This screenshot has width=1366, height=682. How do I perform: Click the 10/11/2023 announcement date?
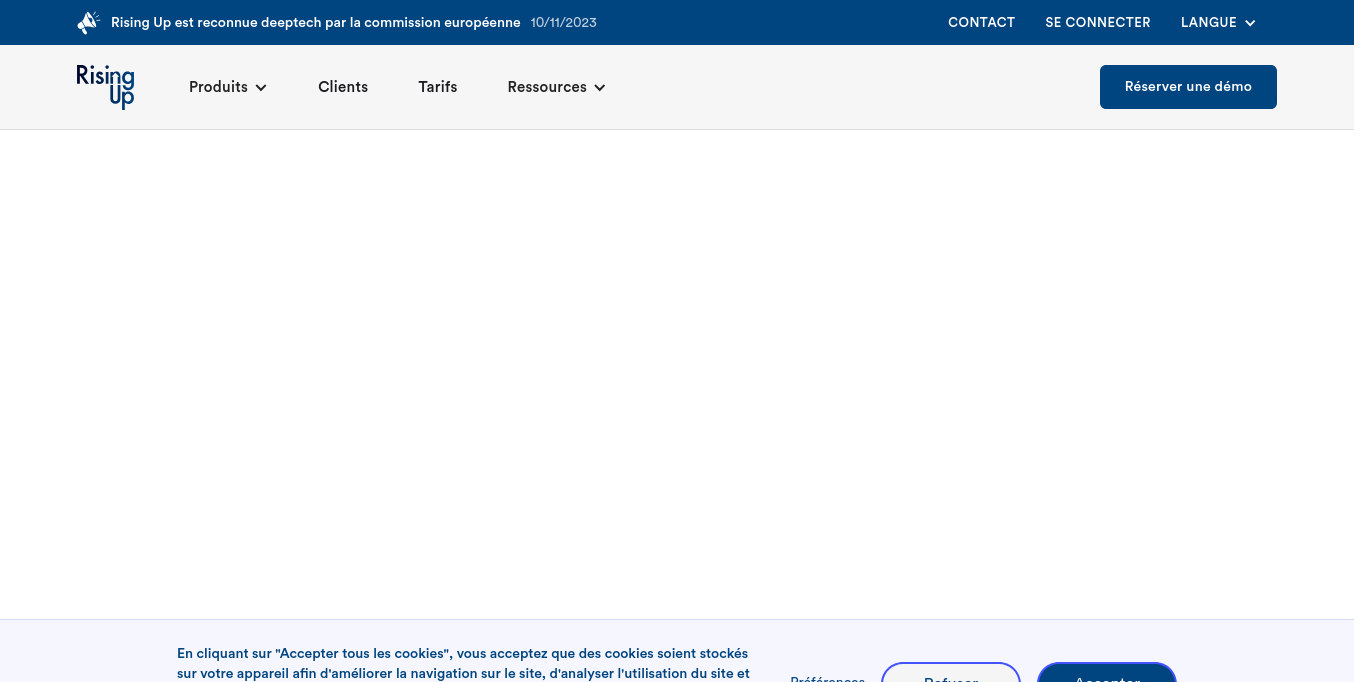[563, 22]
